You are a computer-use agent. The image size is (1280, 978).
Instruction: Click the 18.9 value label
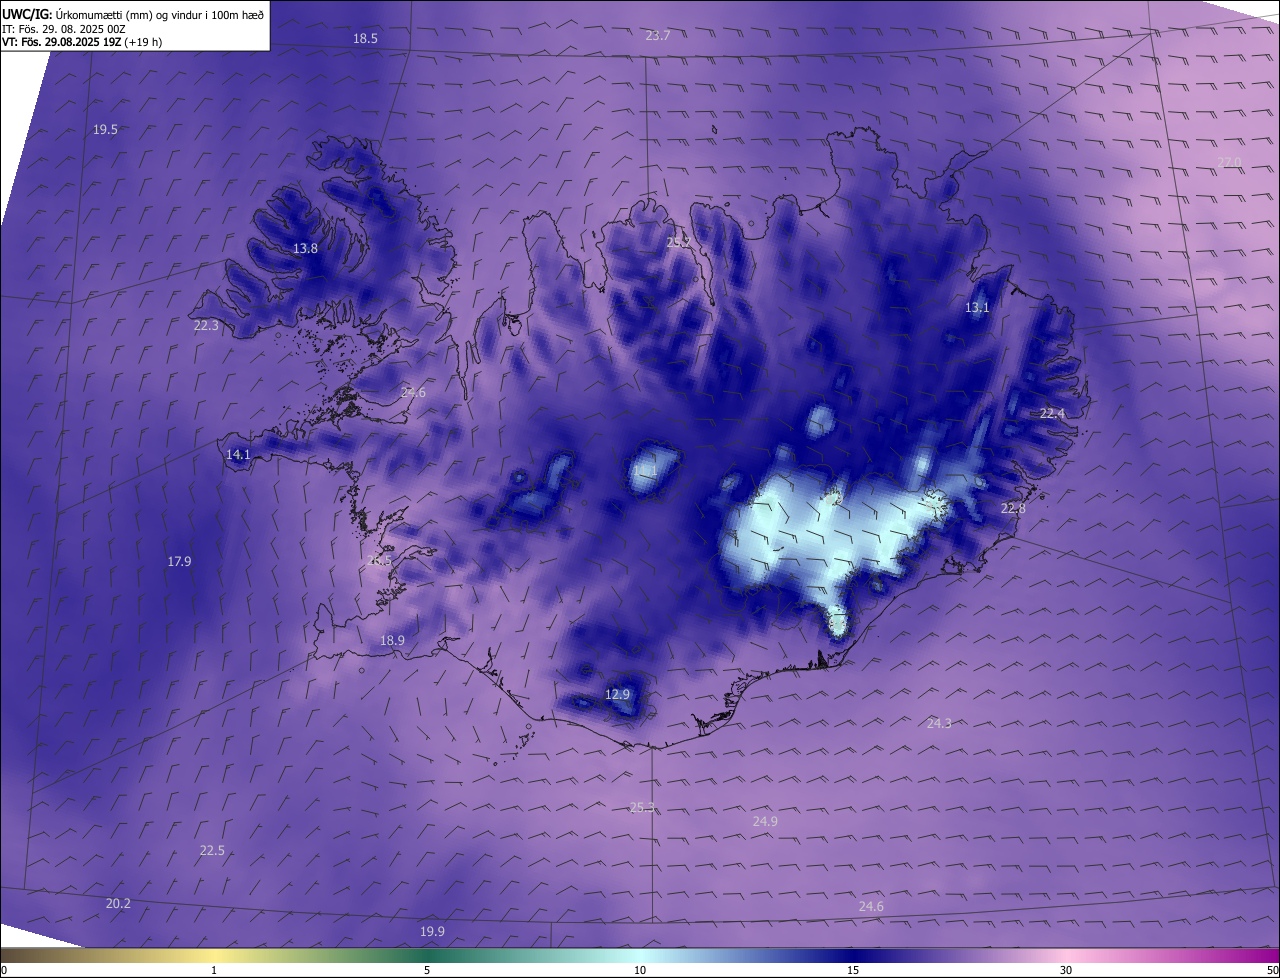(392, 640)
